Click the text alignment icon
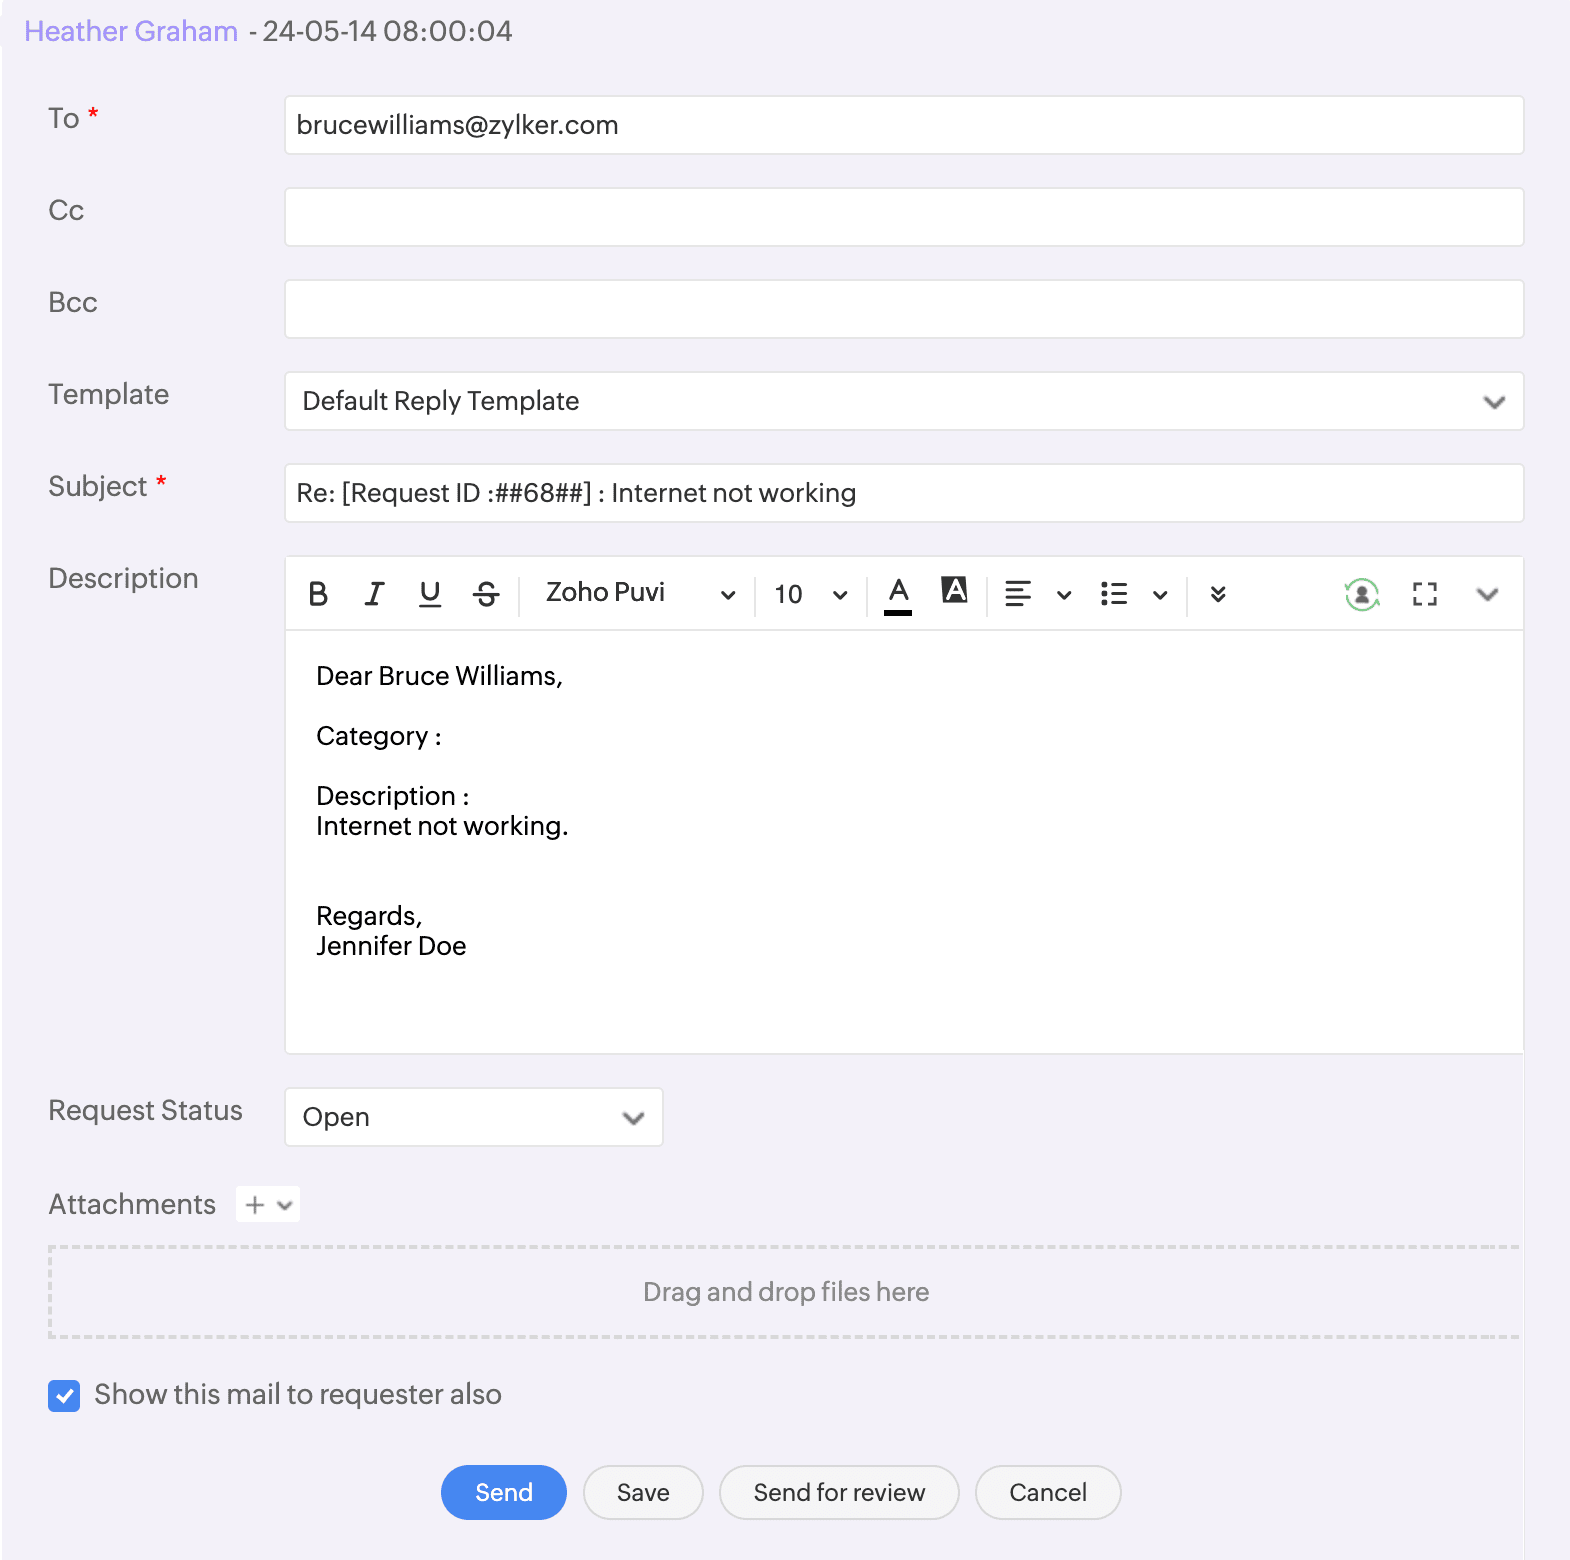Screen dimensions: 1570x1560 click(x=1018, y=594)
